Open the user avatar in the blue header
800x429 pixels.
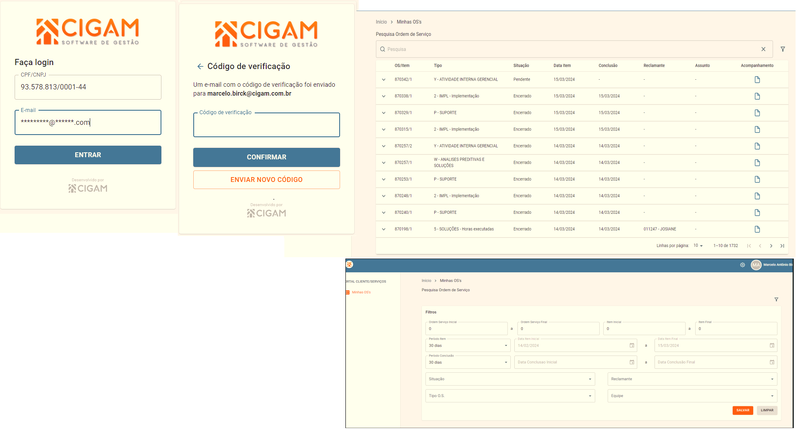pos(756,265)
